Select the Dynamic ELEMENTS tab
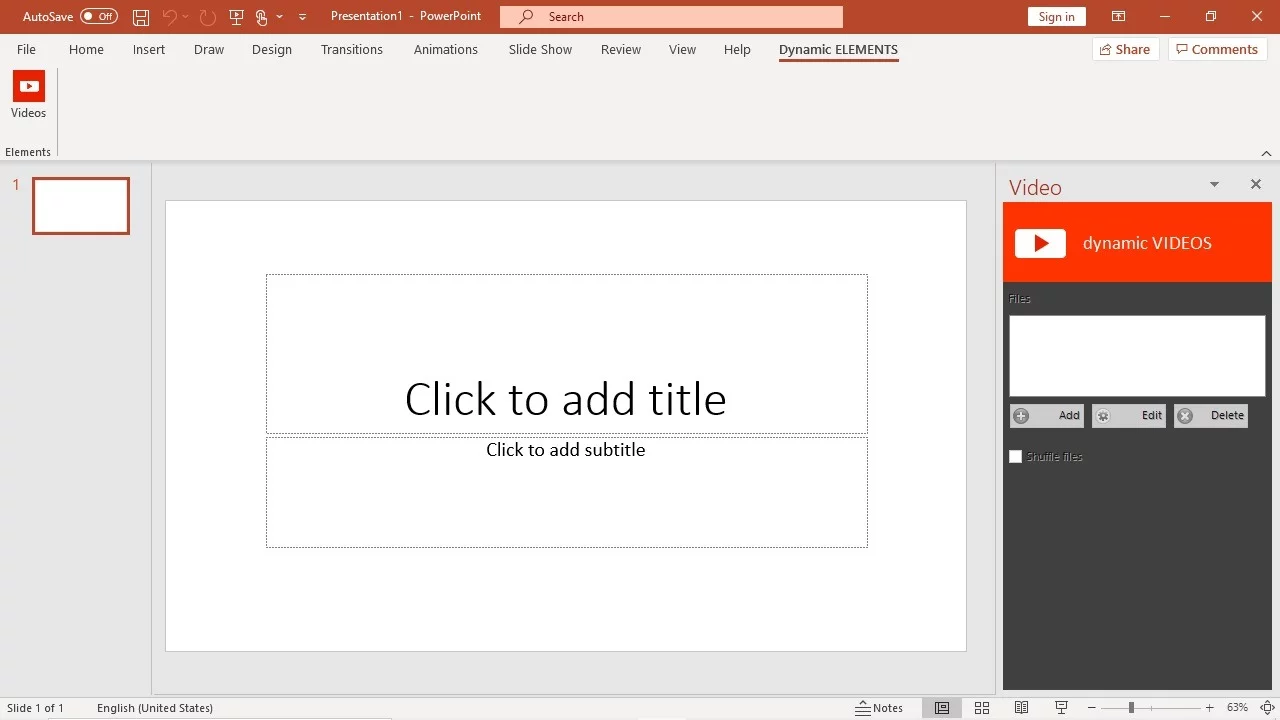This screenshot has height=720, width=1280. (x=838, y=49)
